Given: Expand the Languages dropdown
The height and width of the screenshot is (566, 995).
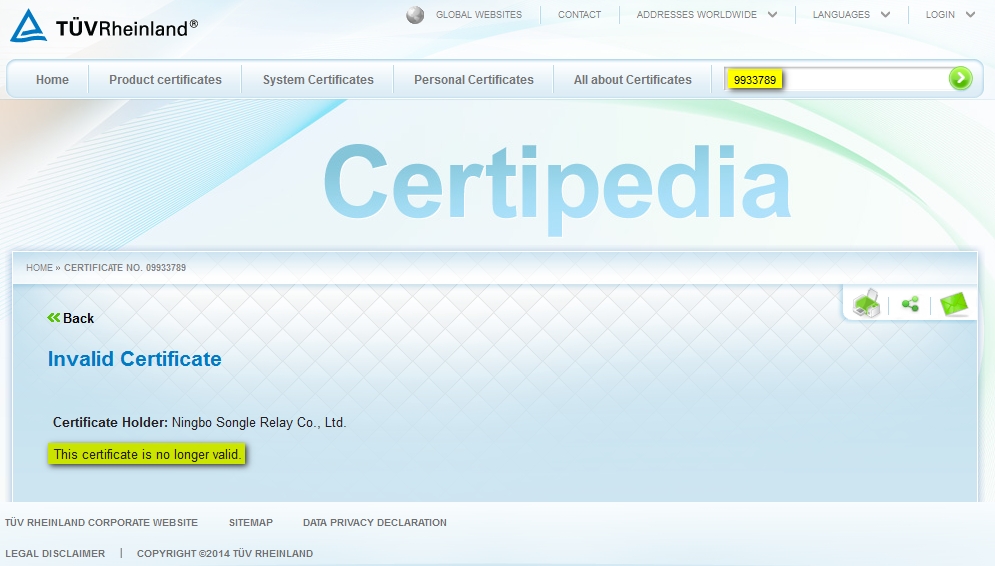Looking at the screenshot, I should click(x=851, y=15).
